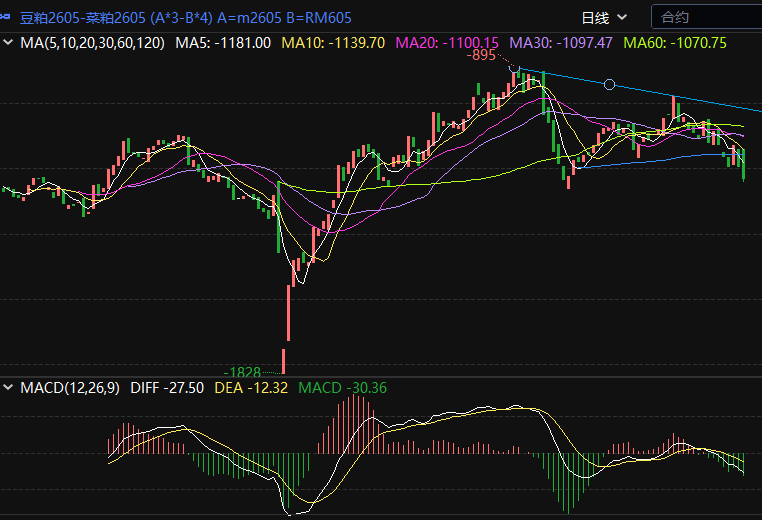762x520 pixels.
Task: Click the double-arrow icon beside the contract title
Action: pos(9,17)
